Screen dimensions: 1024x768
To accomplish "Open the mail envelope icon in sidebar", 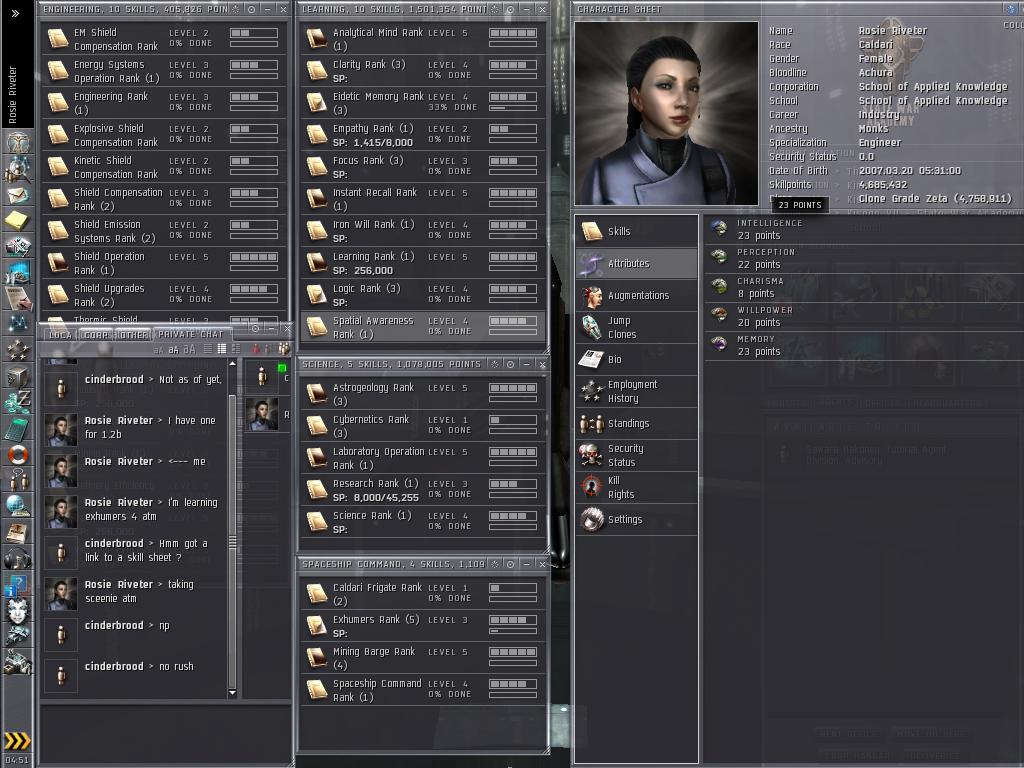I will point(18,195).
